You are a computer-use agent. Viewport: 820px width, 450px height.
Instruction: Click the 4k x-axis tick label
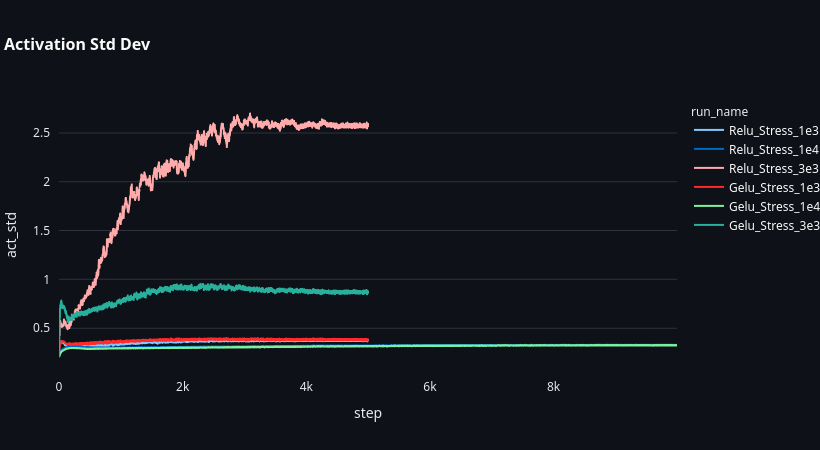pyautogui.click(x=306, y=386)
